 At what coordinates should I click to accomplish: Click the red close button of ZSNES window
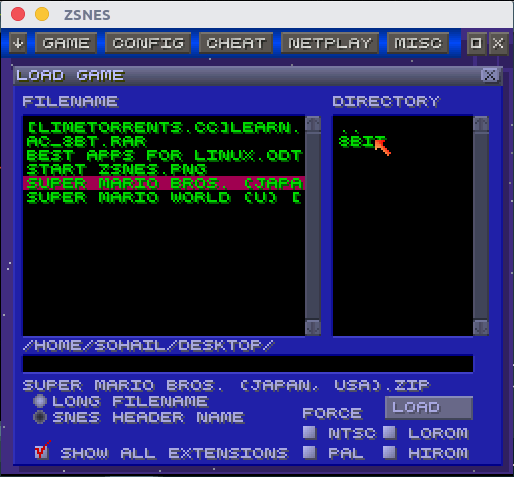pos(18,14)
